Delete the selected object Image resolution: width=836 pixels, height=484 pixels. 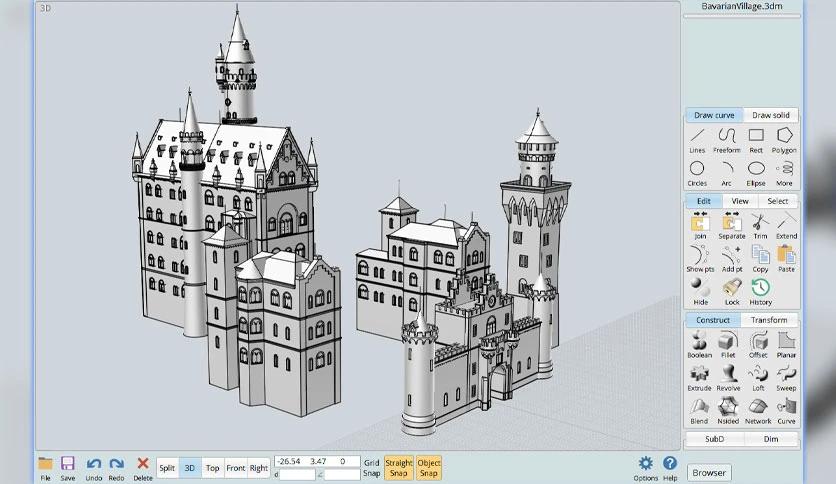click(x=142, y=469)
